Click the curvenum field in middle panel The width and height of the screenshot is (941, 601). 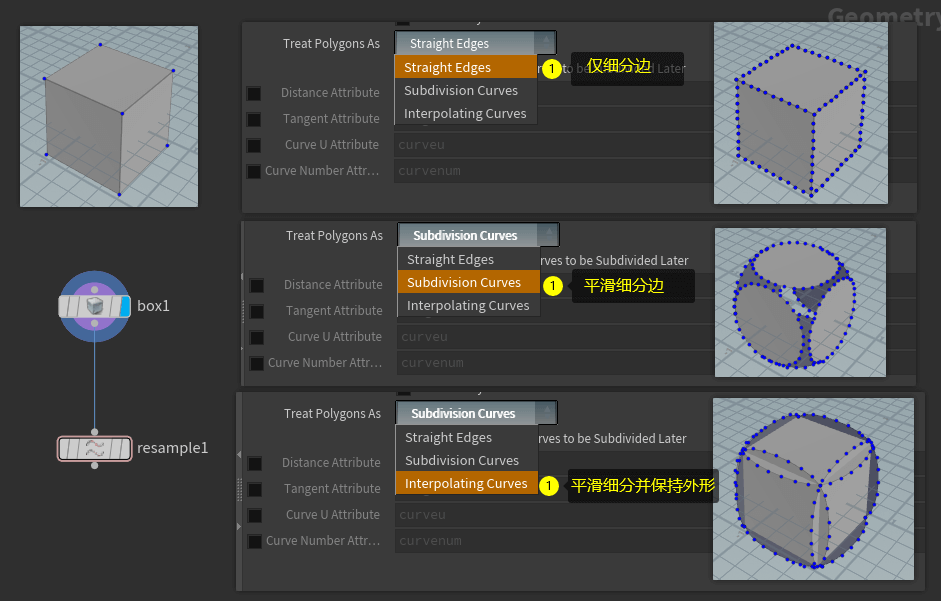click(x=556, y=363)
